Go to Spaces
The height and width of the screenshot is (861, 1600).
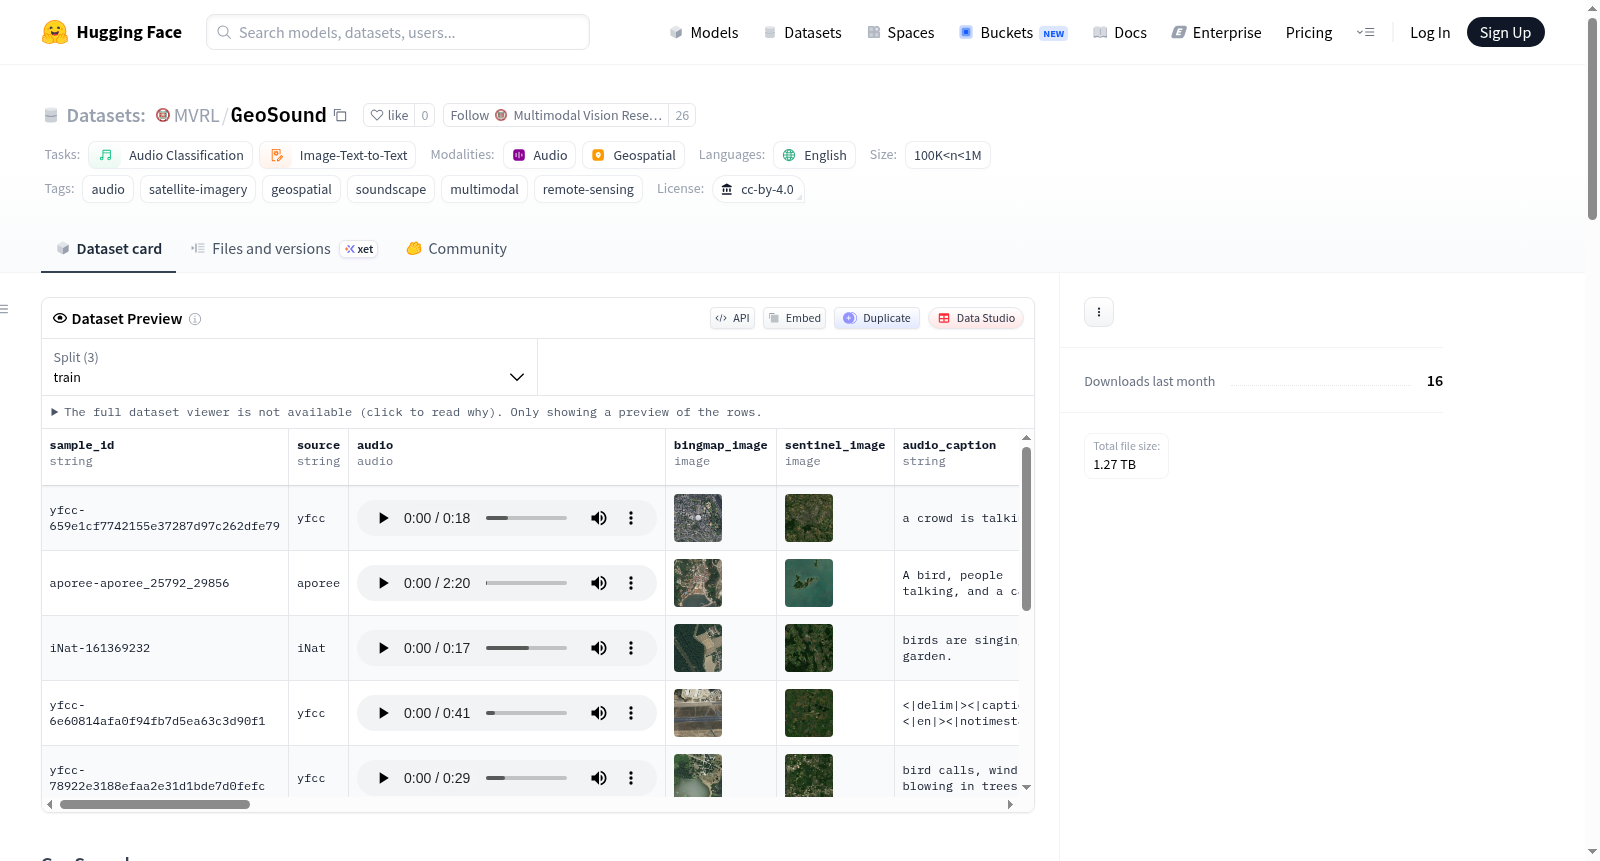click(x=900, y=32)
